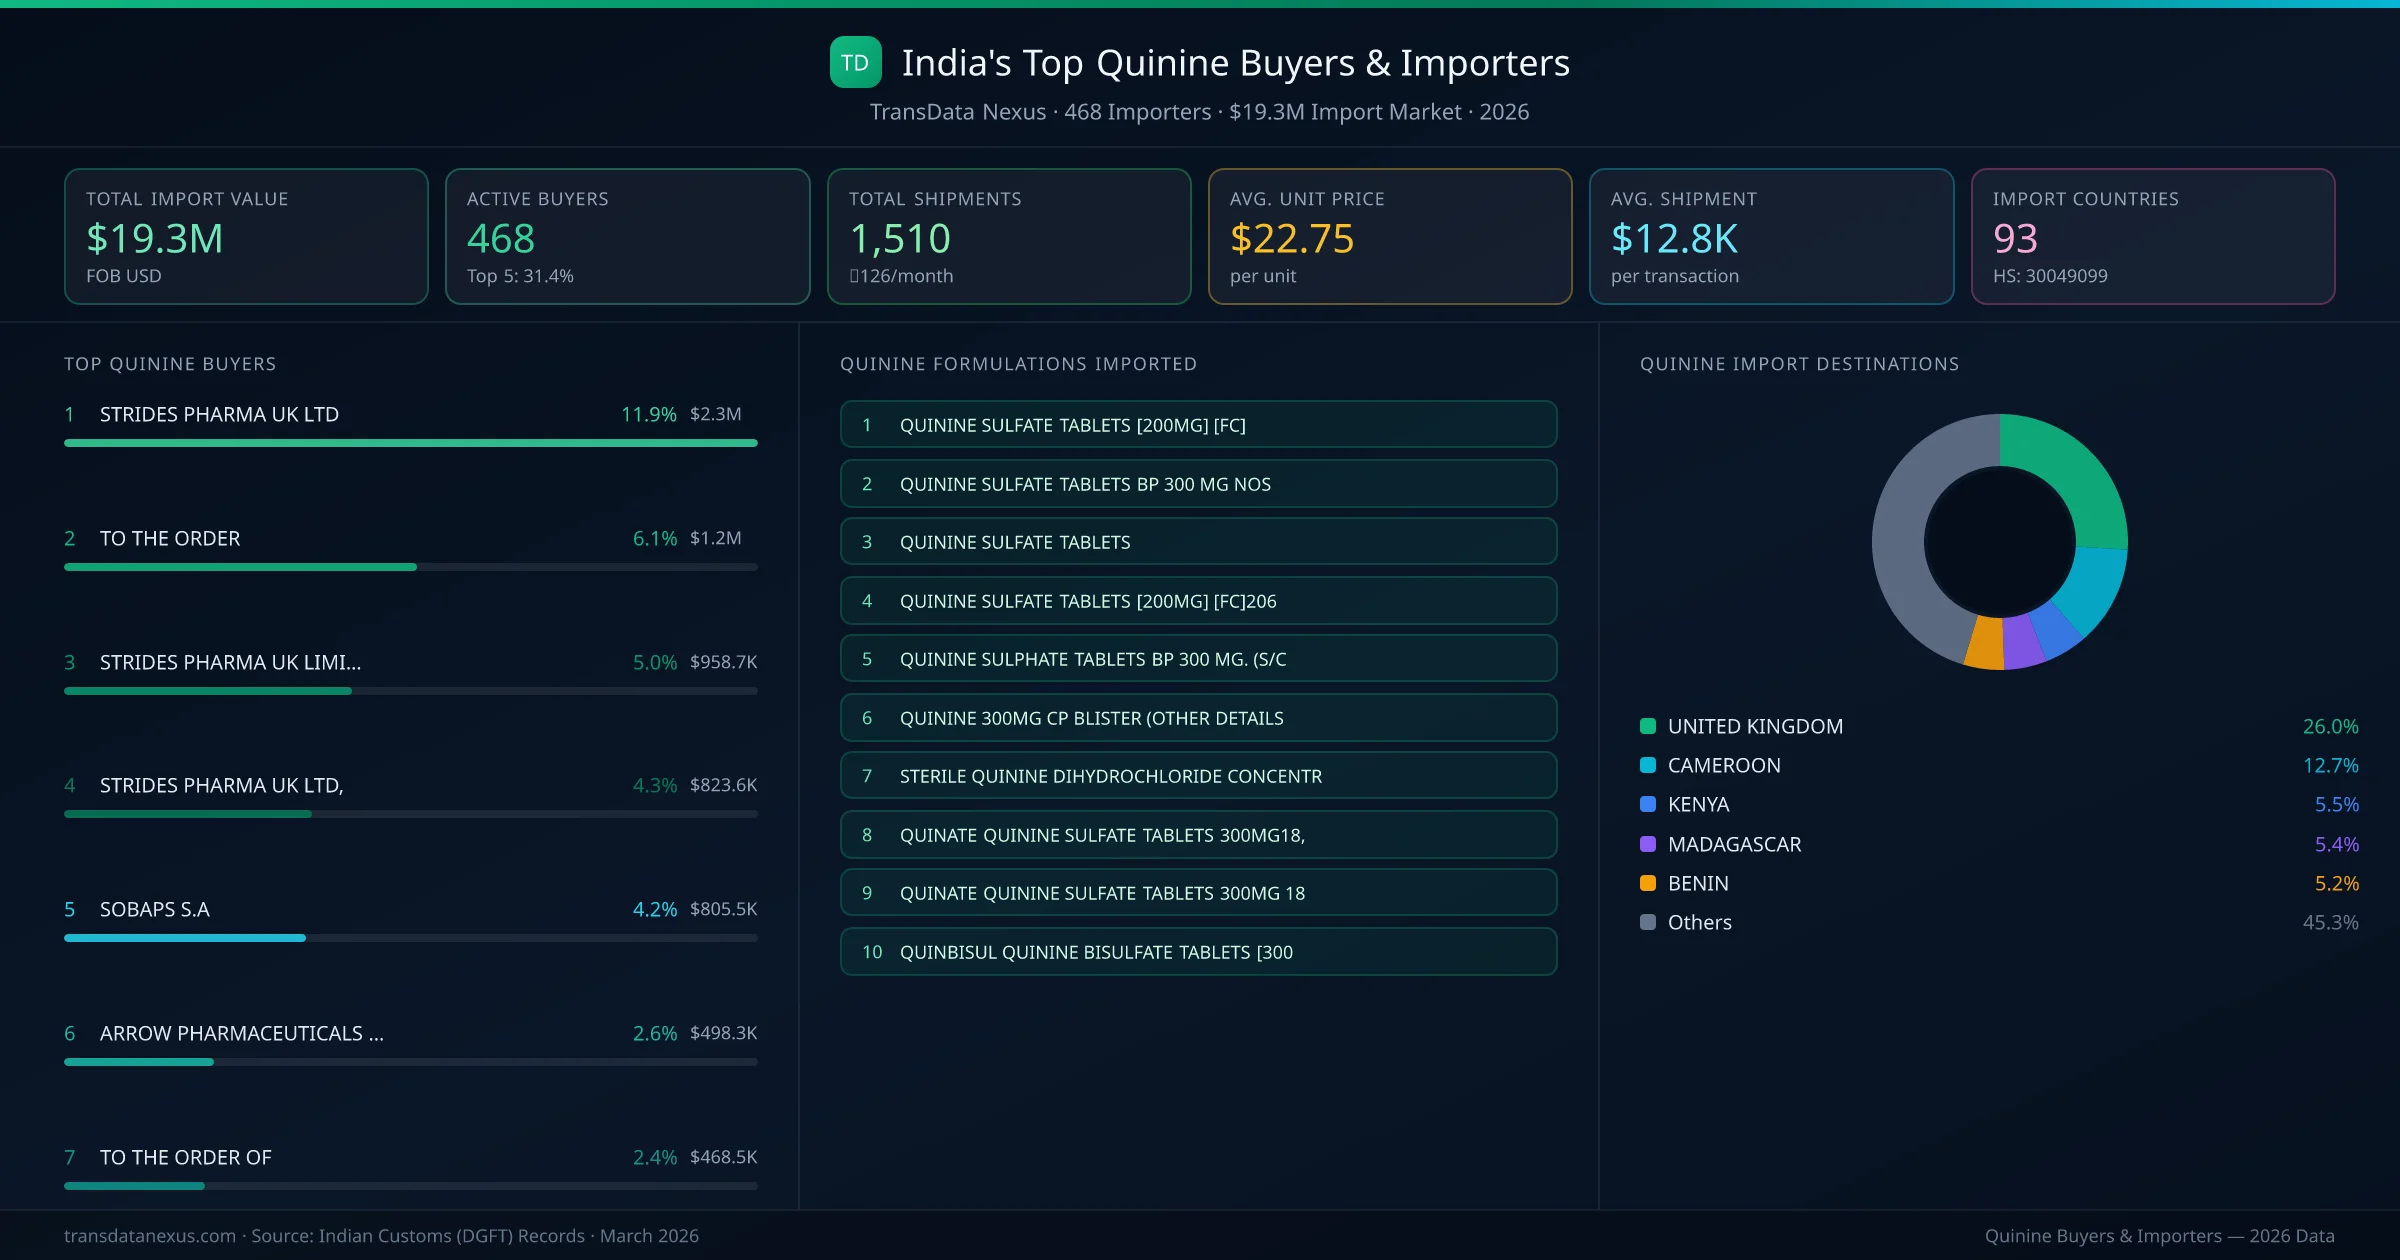
Task: Toggle the BENIN destination entry
Action: (1697, 883)
